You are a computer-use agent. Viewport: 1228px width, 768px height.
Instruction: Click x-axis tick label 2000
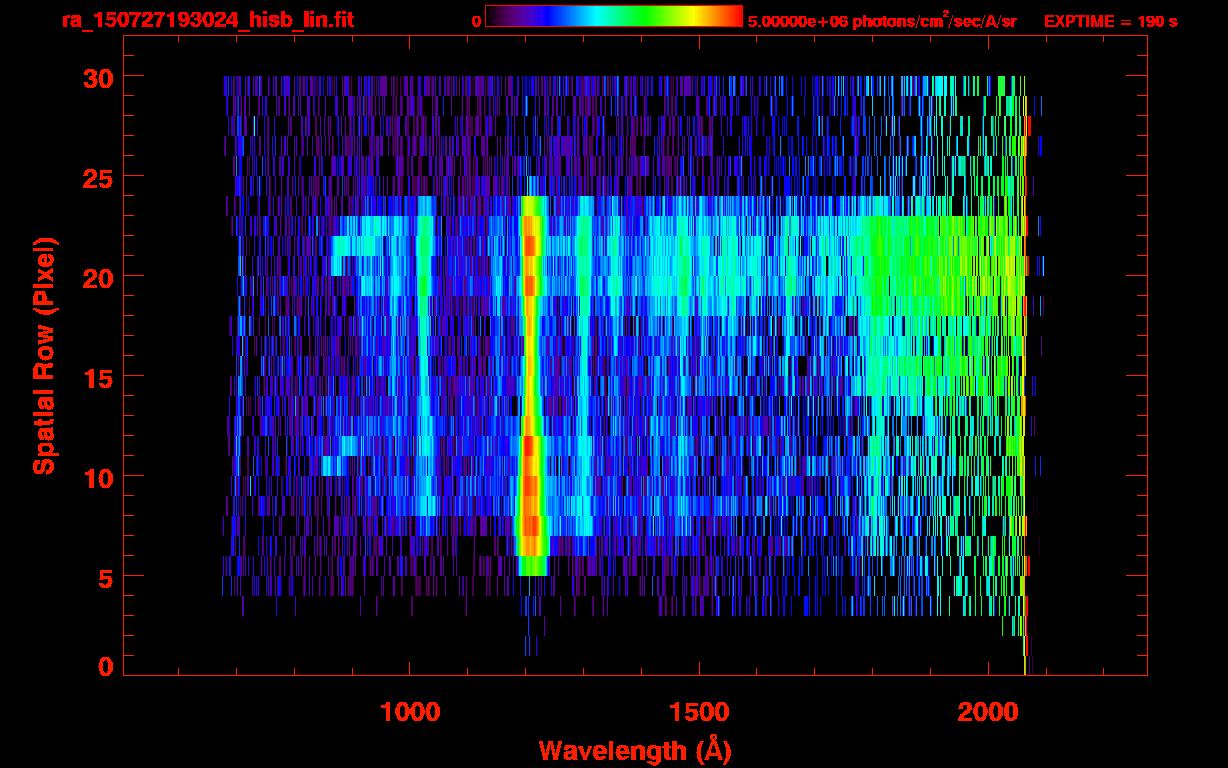pyautogui.click(x=988, y=712)
